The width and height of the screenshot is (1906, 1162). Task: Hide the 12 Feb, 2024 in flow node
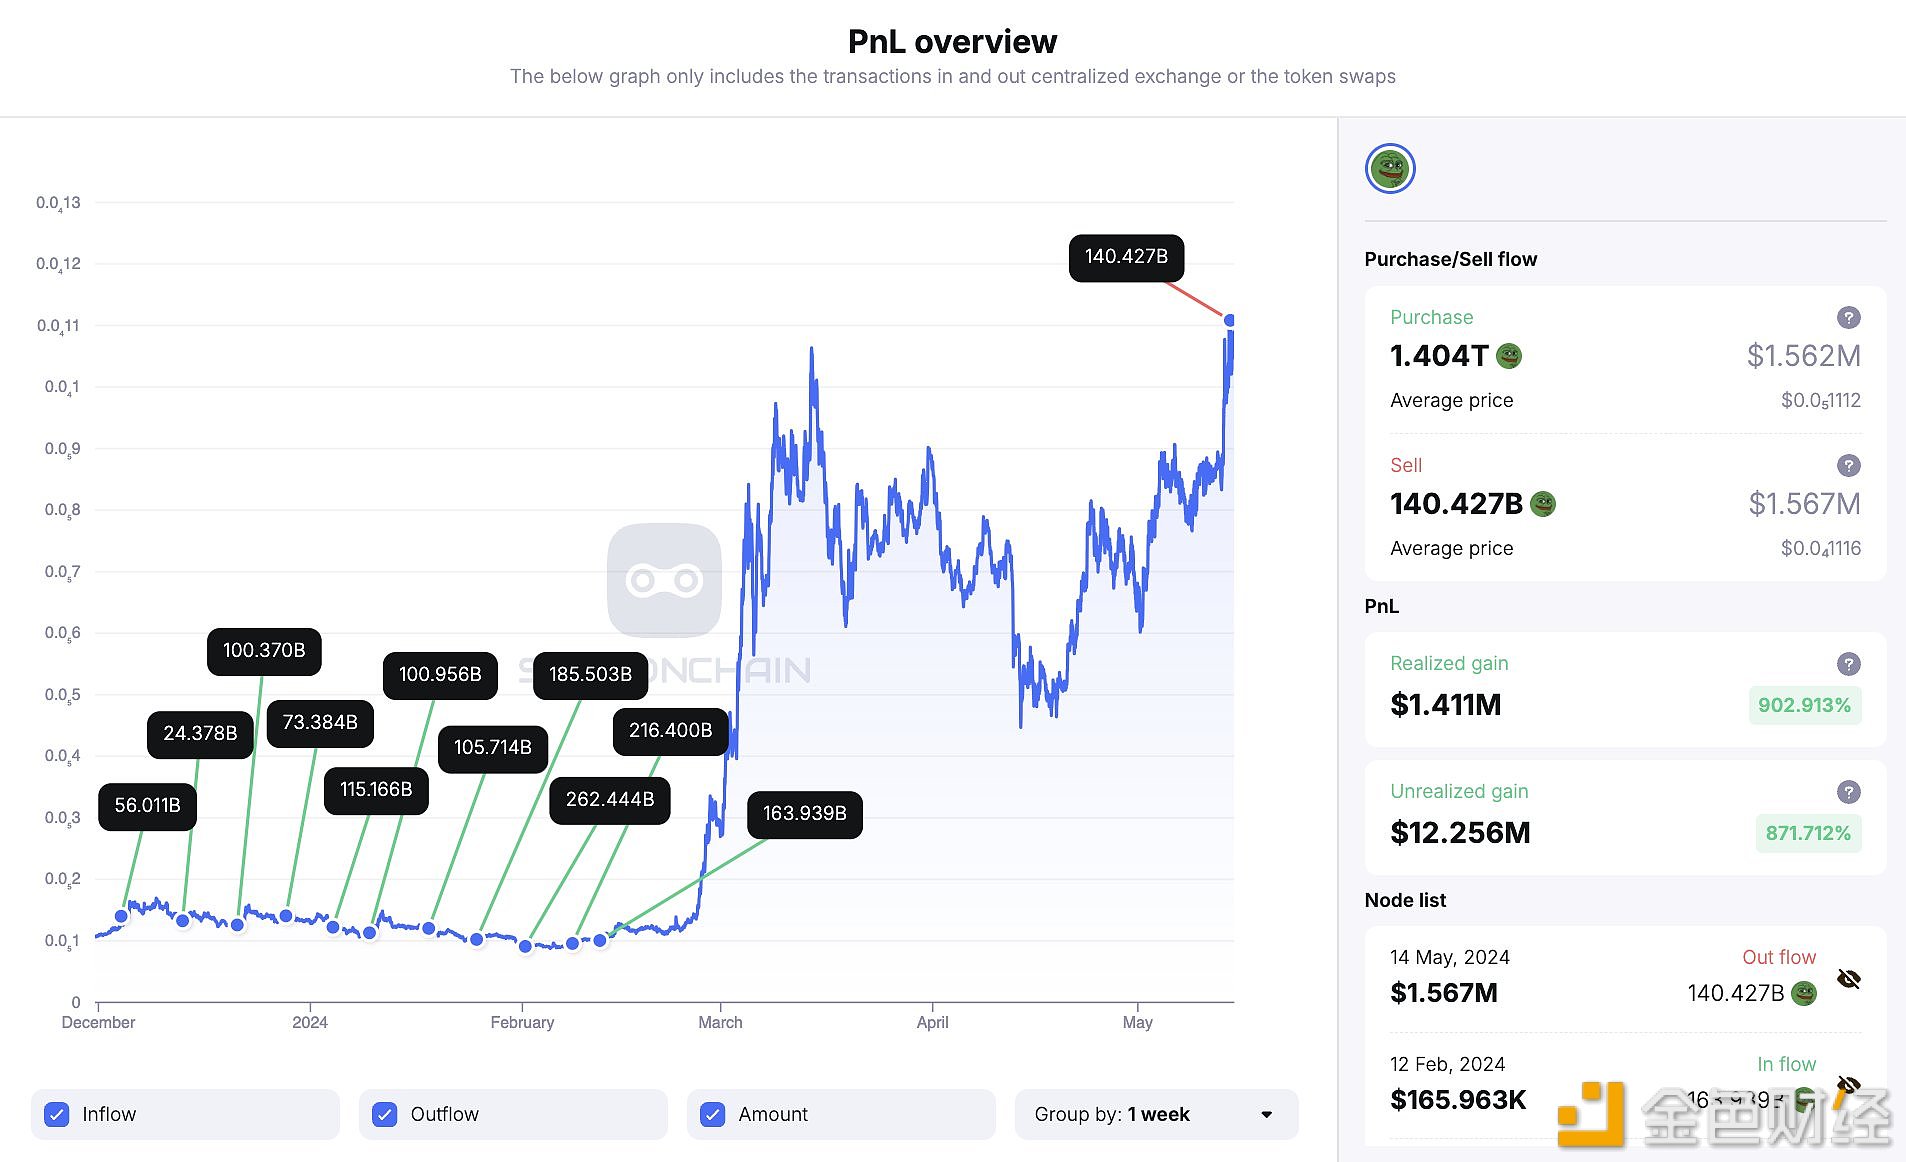click(1849, 1085)
